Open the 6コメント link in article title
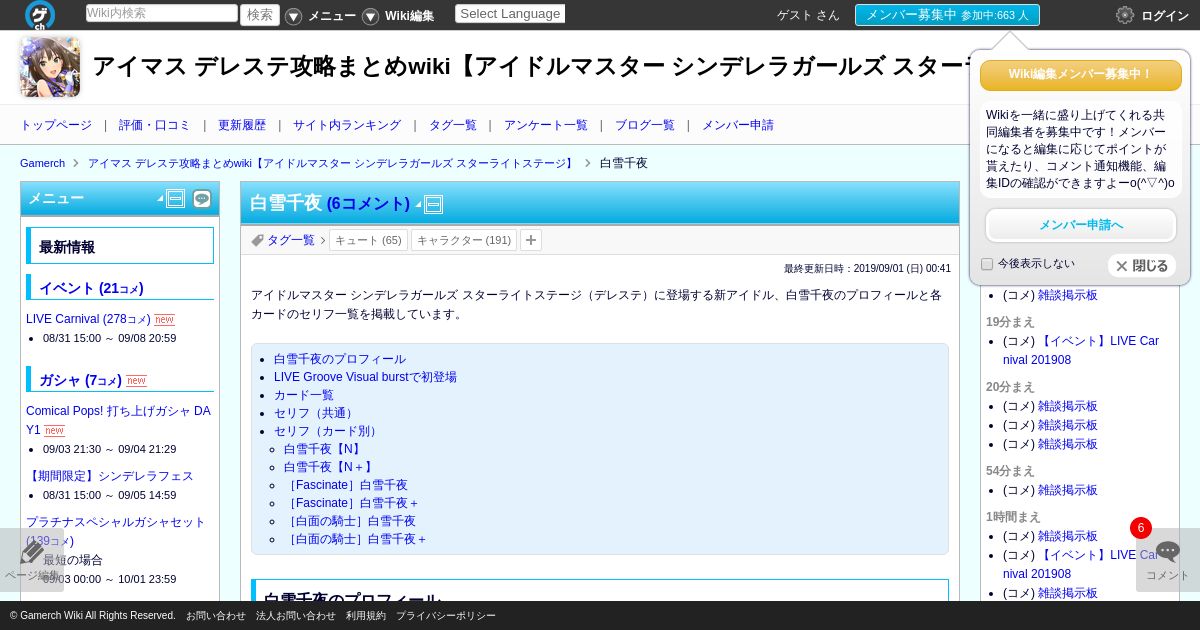 click(x=368, y=204)
